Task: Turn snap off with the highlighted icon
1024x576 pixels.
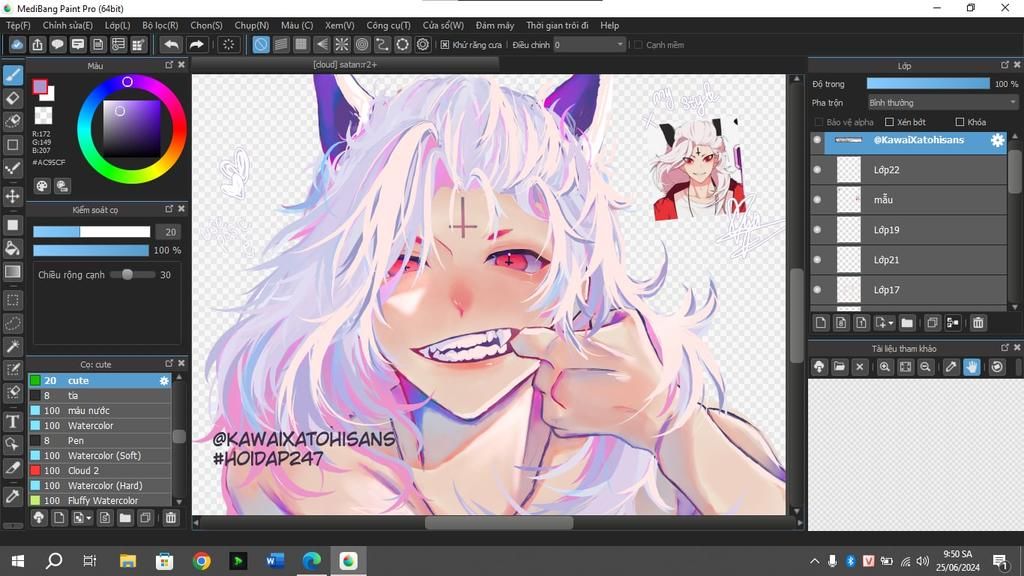Action: (x=261, y=44)
